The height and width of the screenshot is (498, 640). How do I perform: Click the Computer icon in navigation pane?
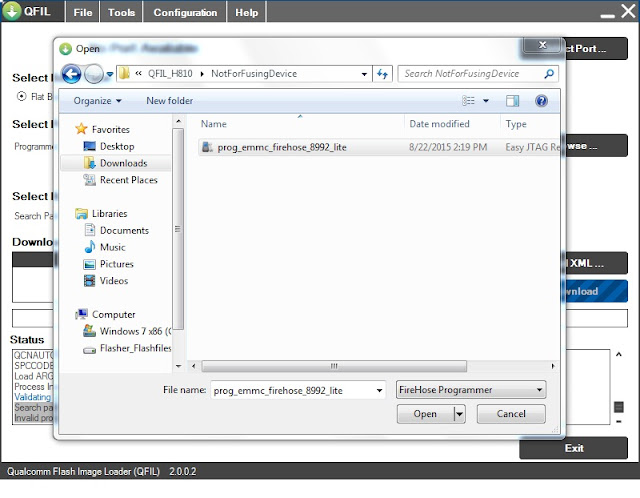tap(81, 314)
